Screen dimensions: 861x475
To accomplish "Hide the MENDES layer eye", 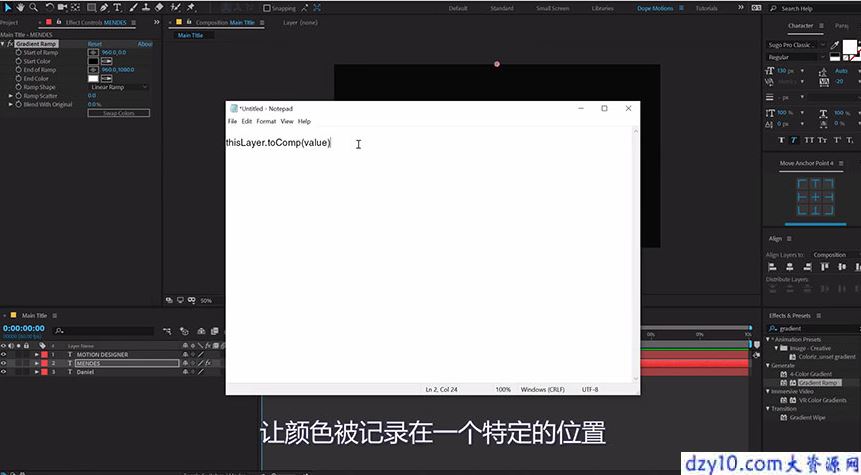I will tap(4, 363).
